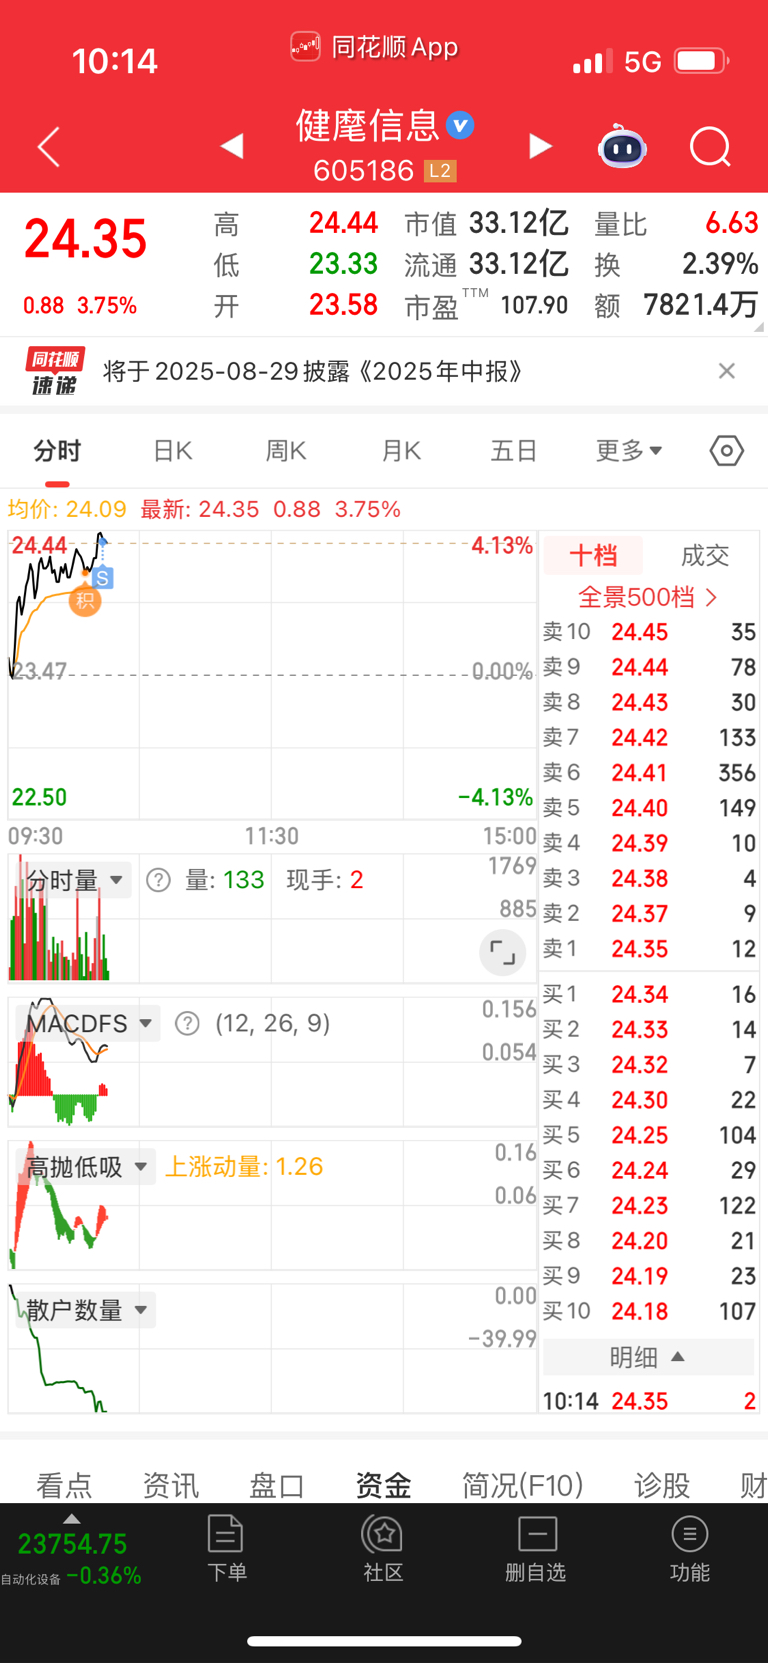The image size is (768, 1663).
Task: Tap the stock code 605186
Action: pos(364,171)
